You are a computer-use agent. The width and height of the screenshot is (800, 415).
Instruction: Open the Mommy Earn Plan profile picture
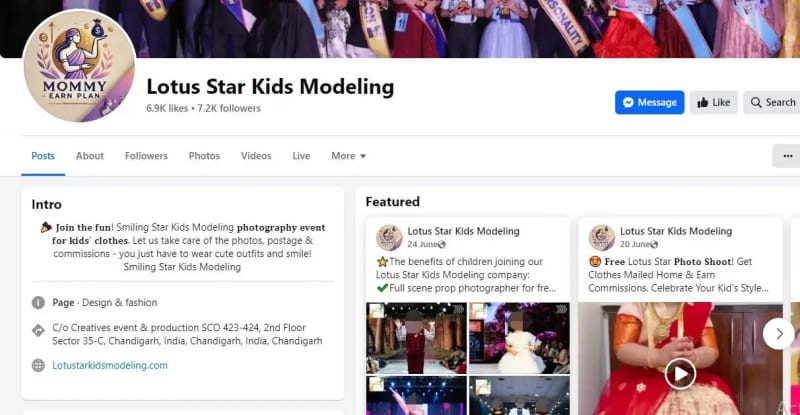(80, 66)
